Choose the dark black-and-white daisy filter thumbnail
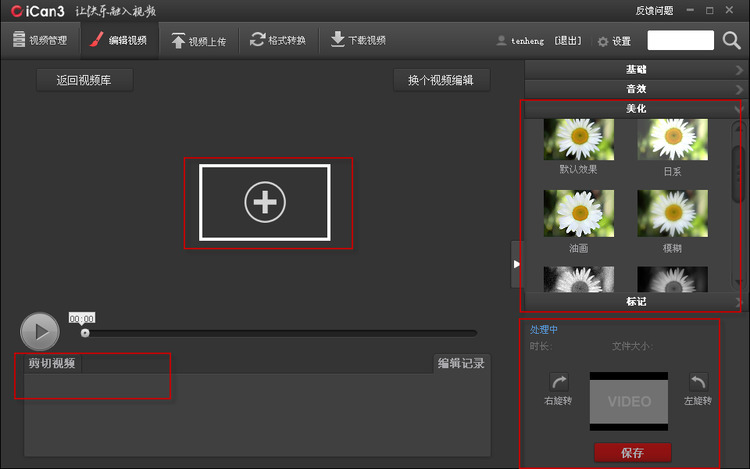 (673, 279)
